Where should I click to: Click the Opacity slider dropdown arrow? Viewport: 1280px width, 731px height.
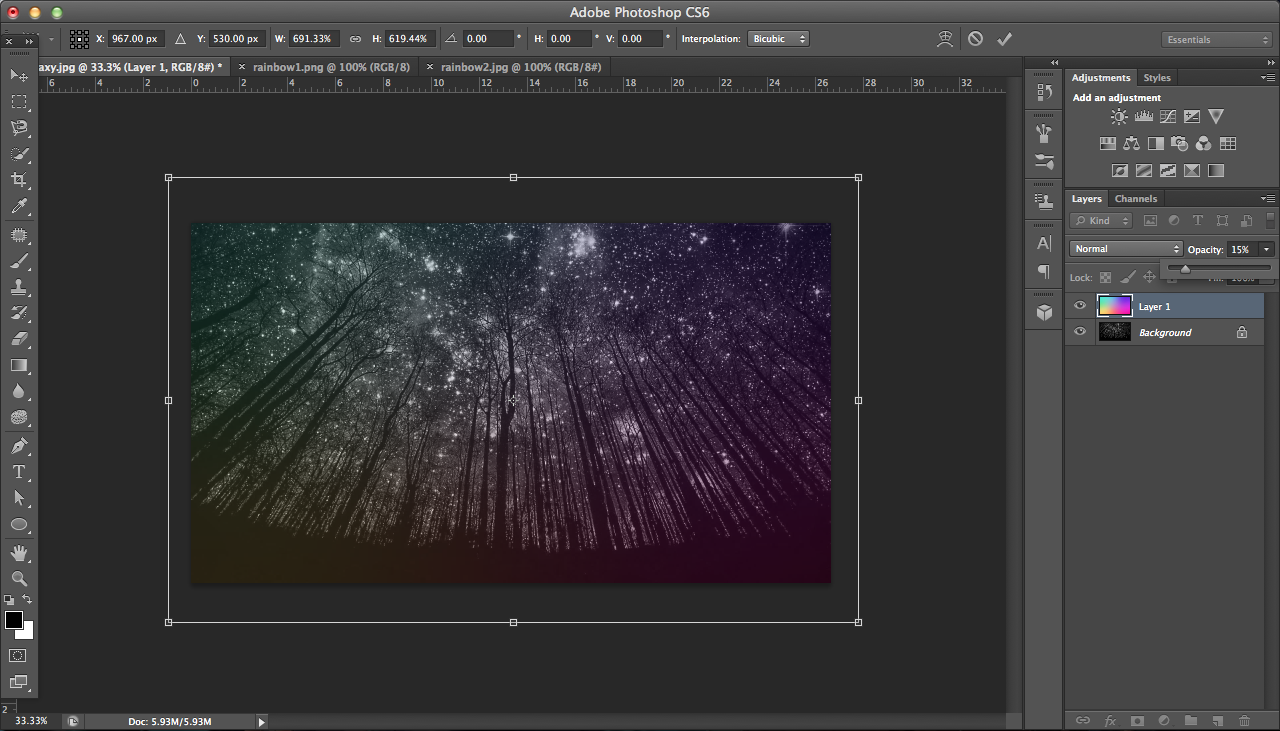[x=1267, y=249]
